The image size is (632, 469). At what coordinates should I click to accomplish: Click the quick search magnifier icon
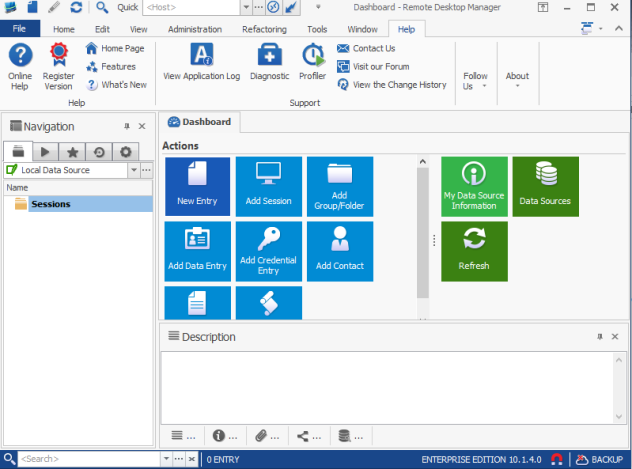point(102,7)
